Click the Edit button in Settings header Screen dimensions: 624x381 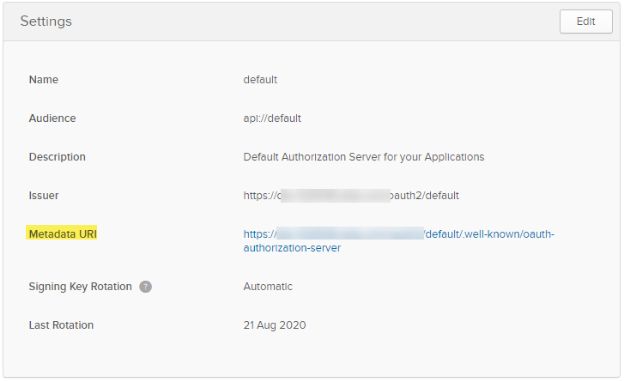point(586,21)
